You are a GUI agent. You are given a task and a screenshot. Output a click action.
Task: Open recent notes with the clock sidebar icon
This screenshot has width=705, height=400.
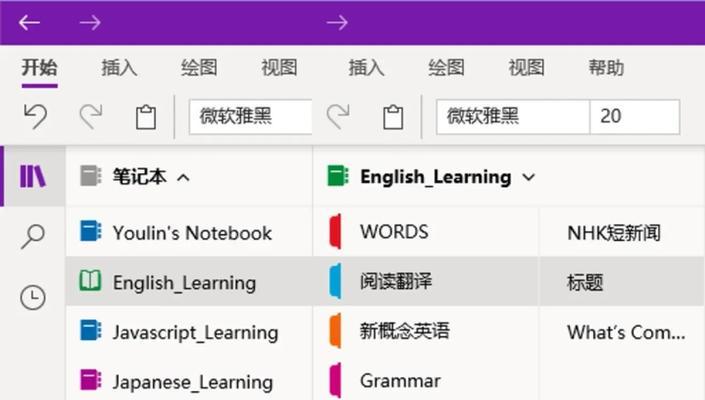pyautogui.click(x=33, y=298)
